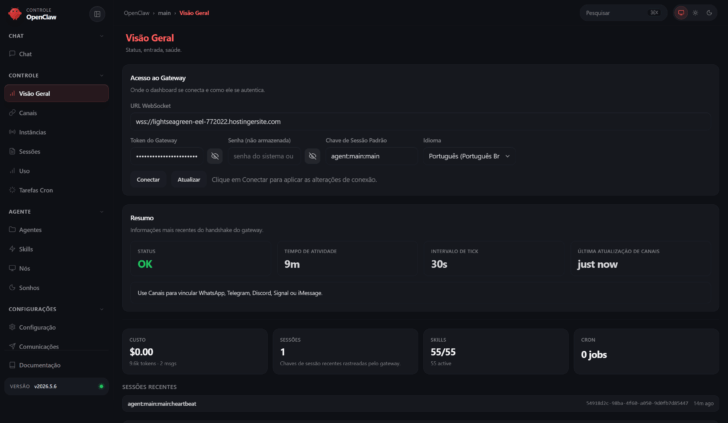Select the system theme monitor icon
Viewport: 728px width, 423px height.
681,13
